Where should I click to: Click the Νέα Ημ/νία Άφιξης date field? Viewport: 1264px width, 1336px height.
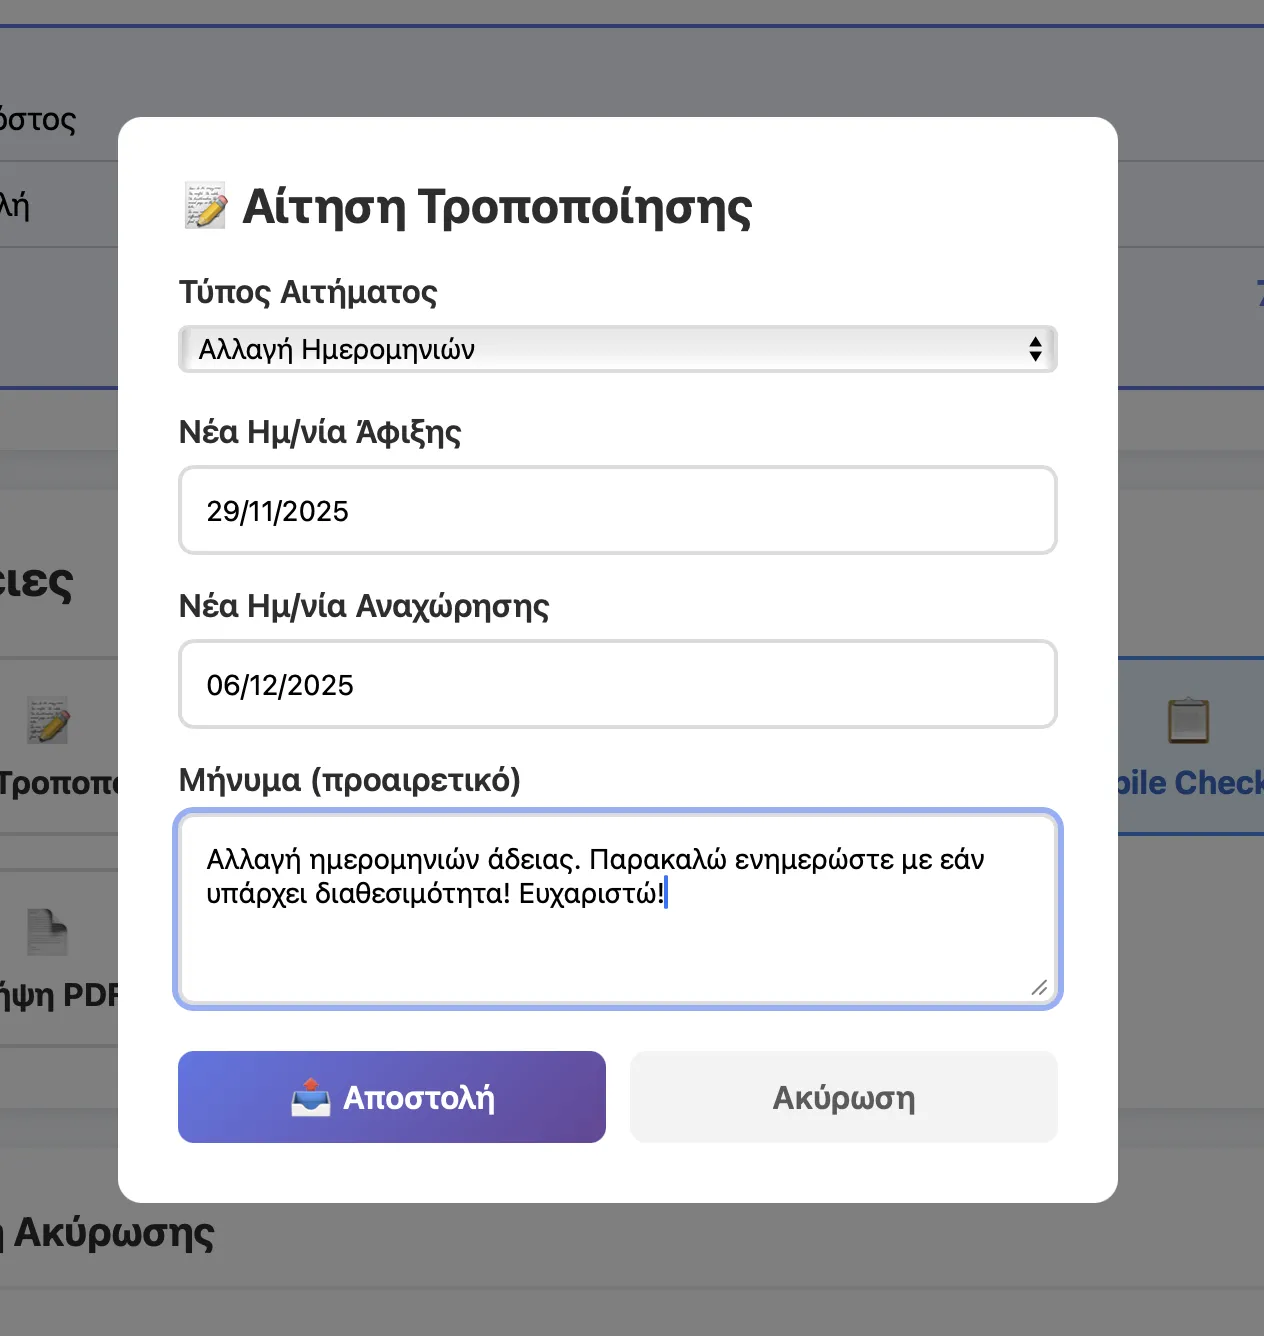pos(617,510)
